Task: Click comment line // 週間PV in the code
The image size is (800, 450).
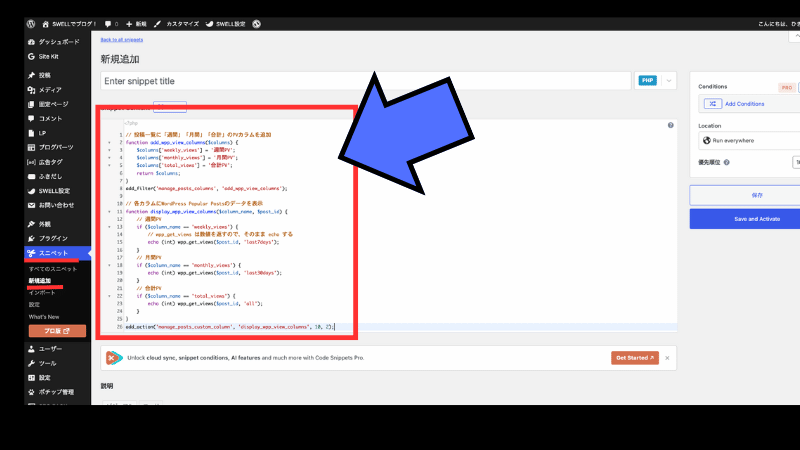Action: pos(148,219)
